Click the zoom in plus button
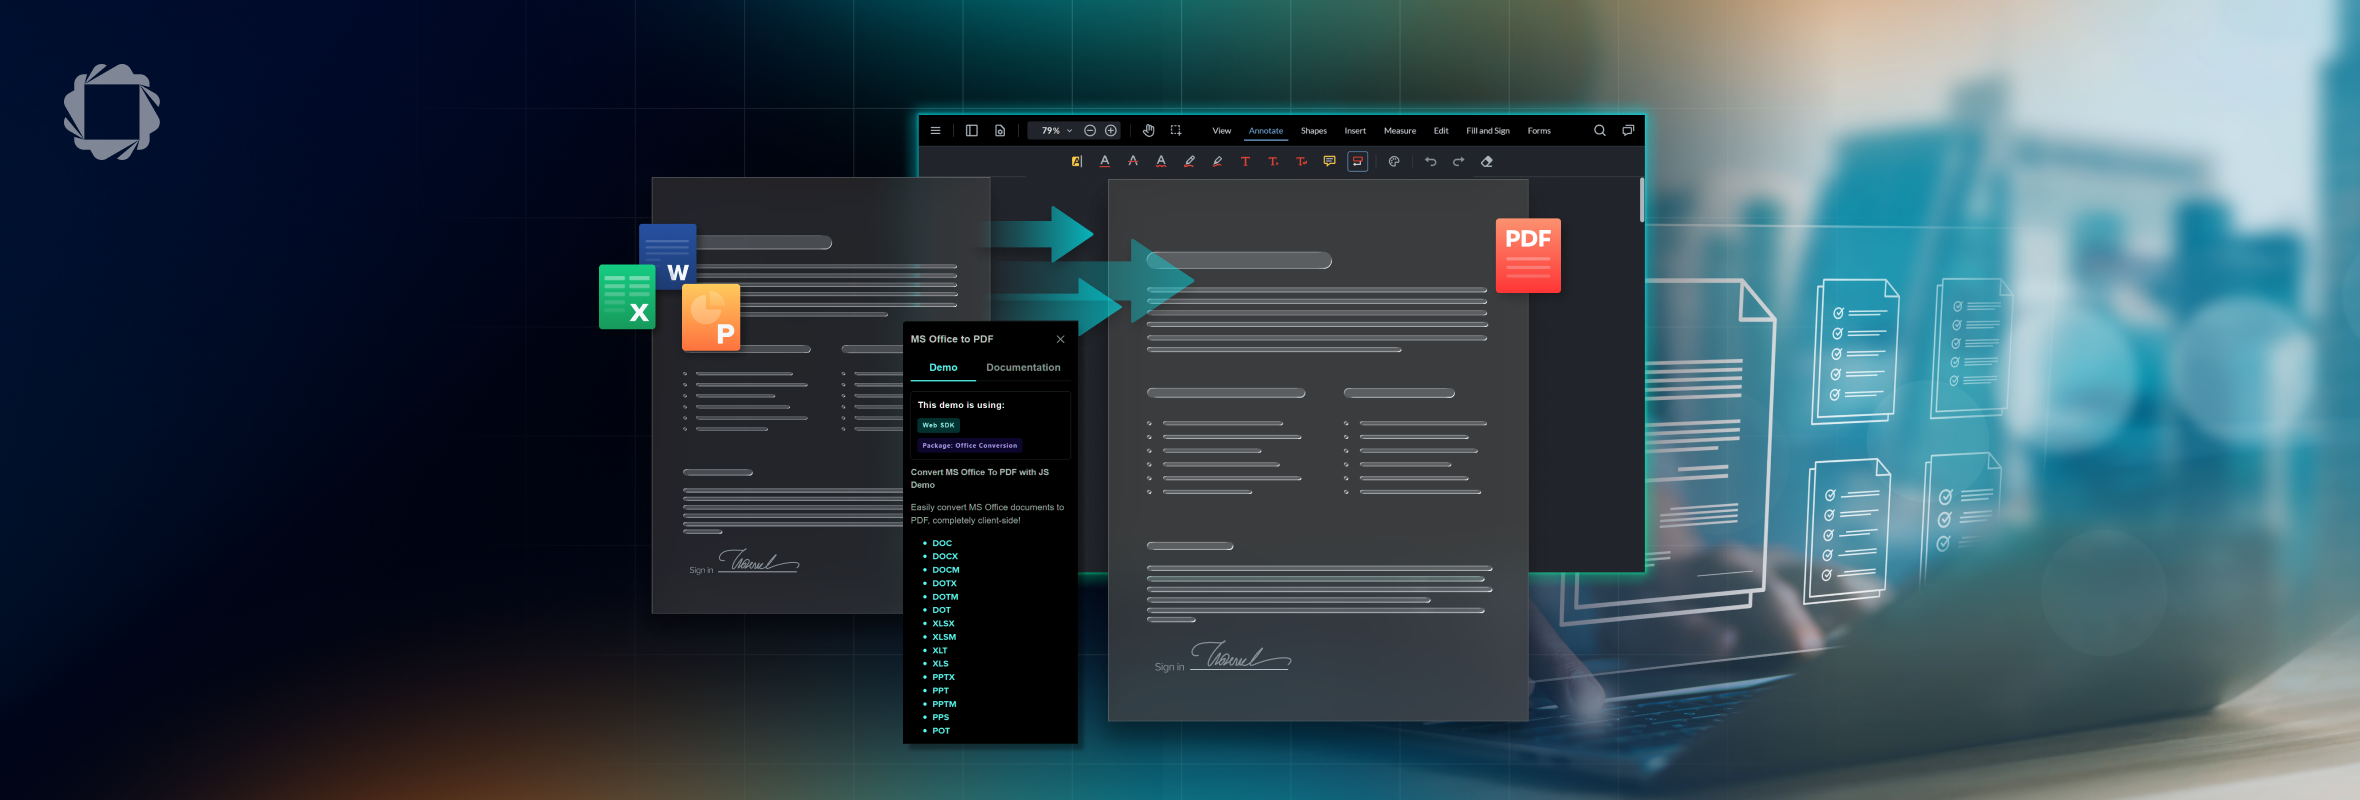The image size is (2360, 800). coord(1111,130)
